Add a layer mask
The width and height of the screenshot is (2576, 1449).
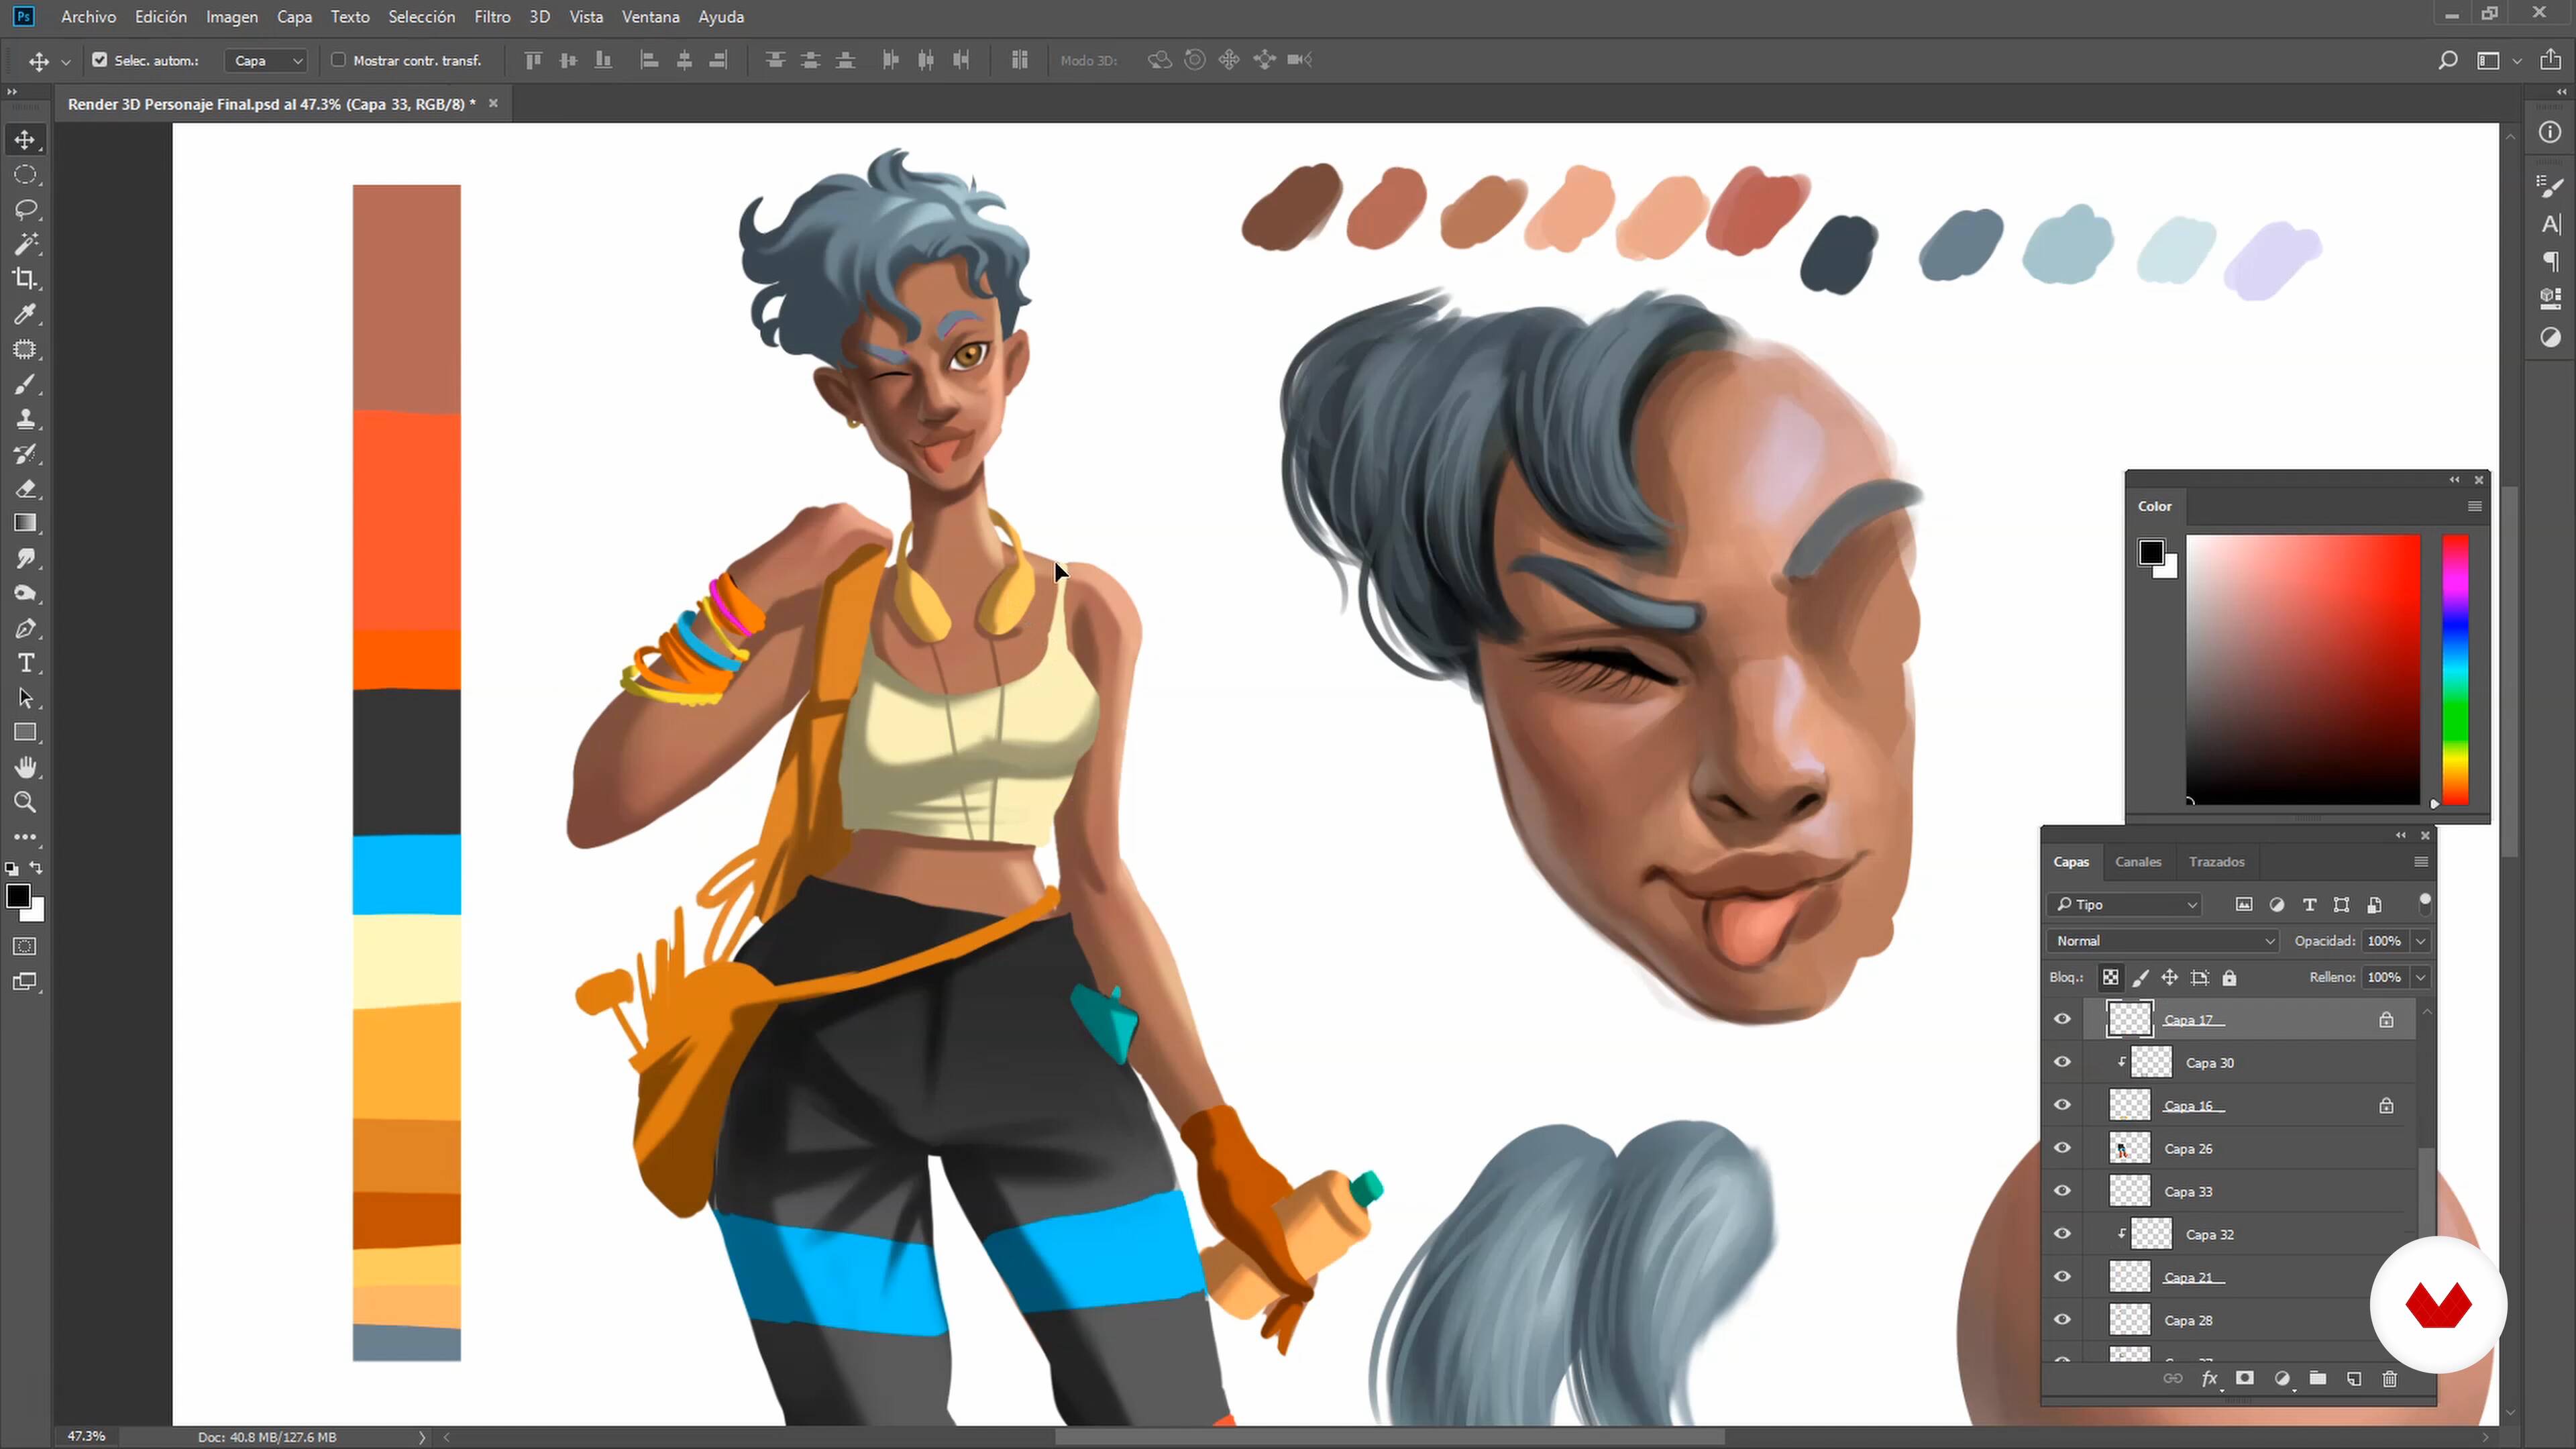pyautogui.click(x=2245, y=1379)
